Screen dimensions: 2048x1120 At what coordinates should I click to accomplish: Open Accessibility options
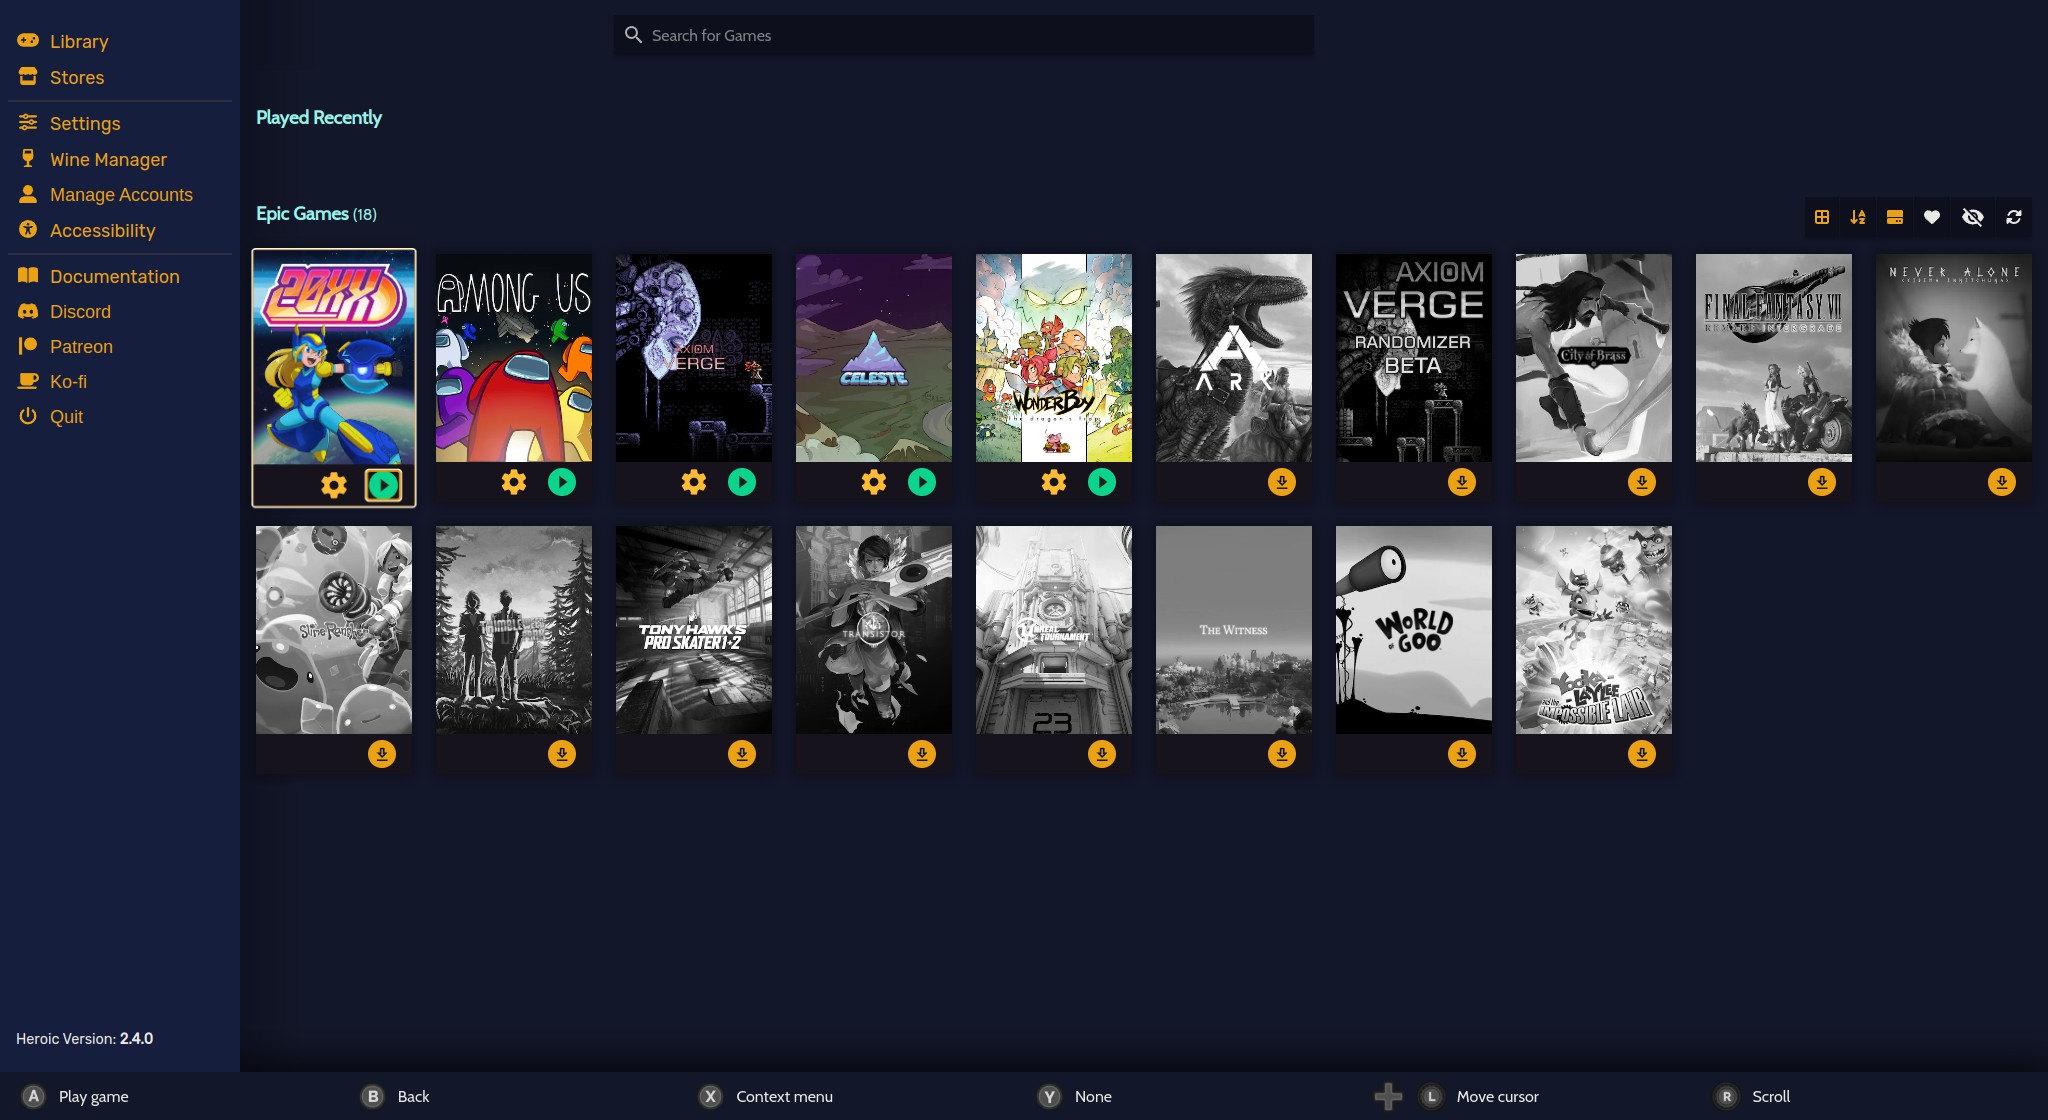coord(86,230)
